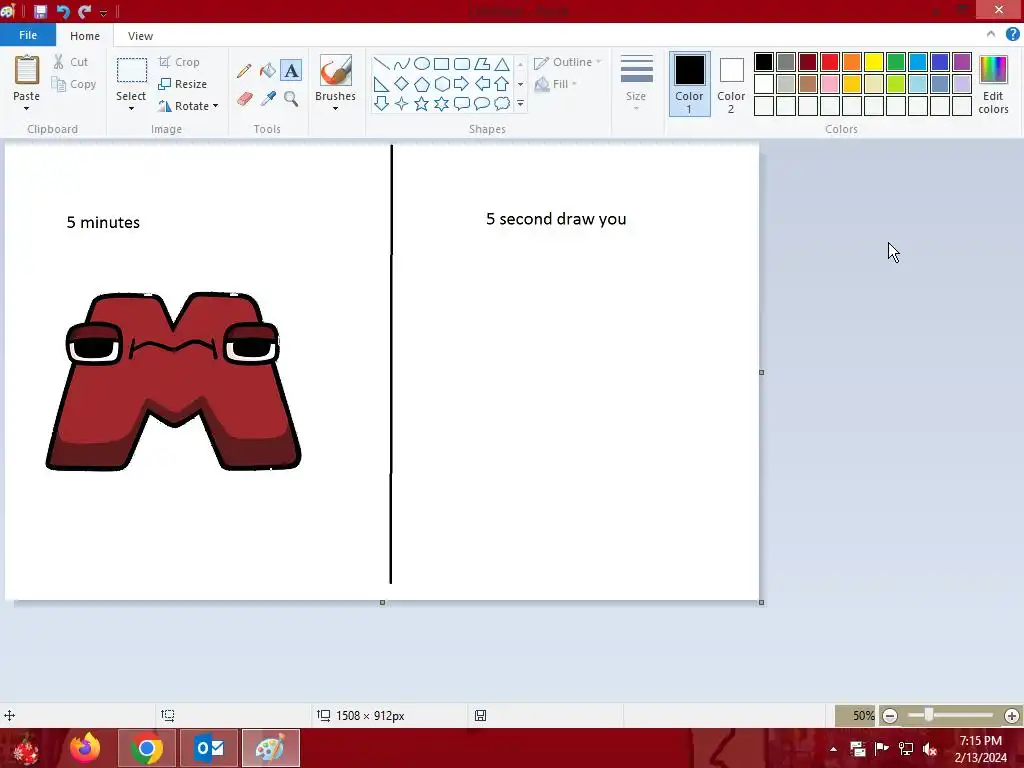The image size is (1024, 768).
Task: Activate Color 2 selector
Action: (731, 84)
